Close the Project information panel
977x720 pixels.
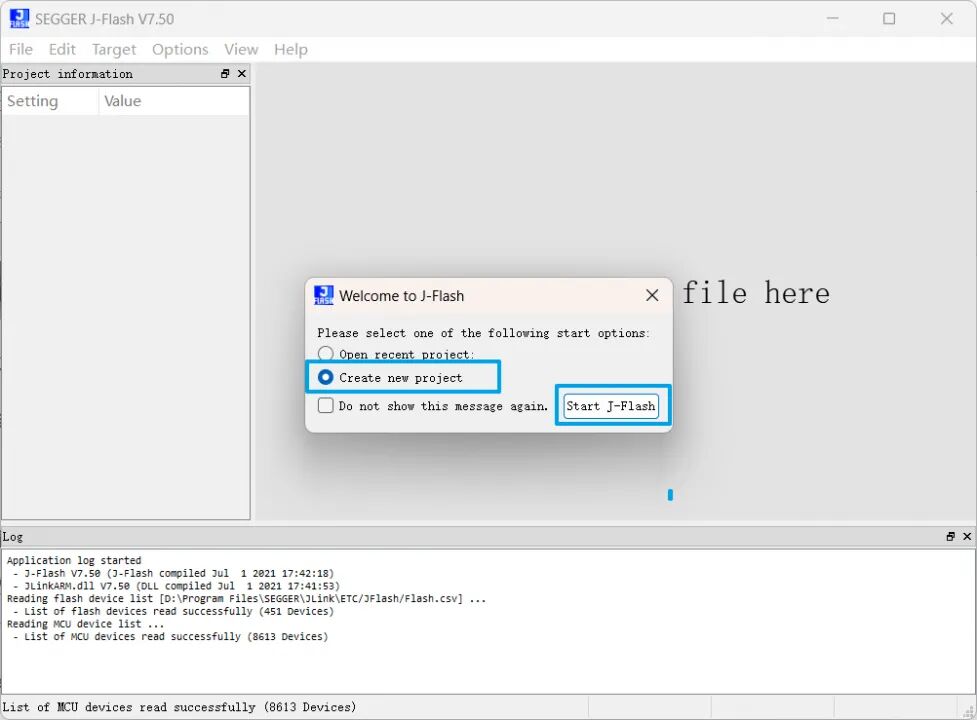[x=241, y=74]
